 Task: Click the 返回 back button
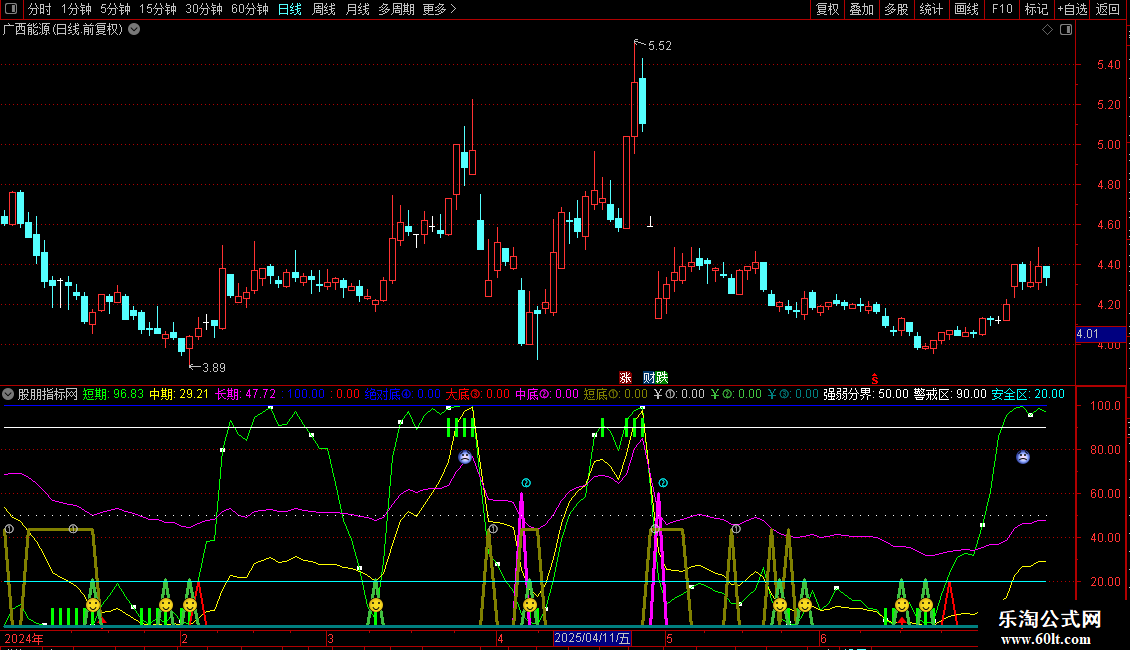(1108, 10)
